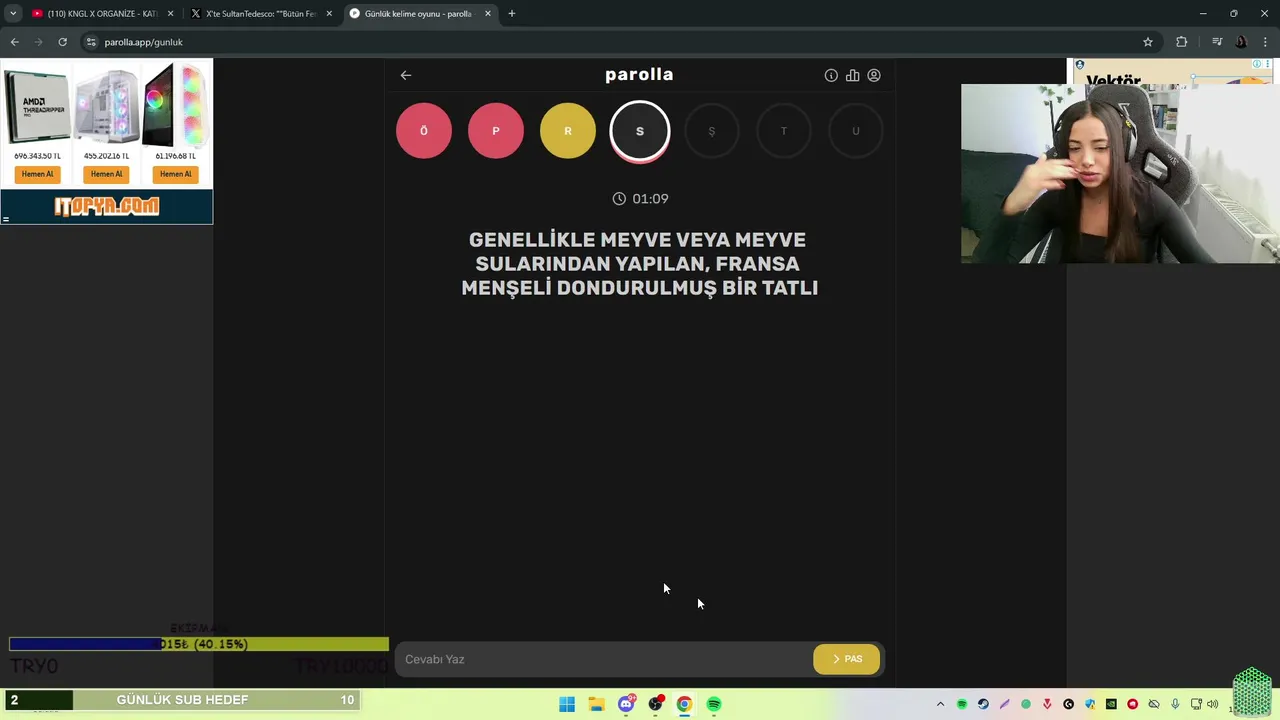The image size is (1280, 720).
Task: Open the Windows Start button
Action: click(567, 704)
